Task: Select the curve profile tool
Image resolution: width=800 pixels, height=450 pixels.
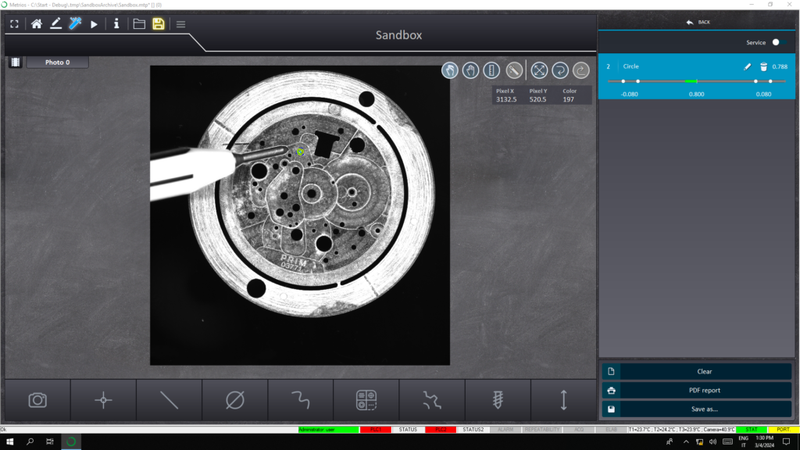Action: (x=301, y=400)
